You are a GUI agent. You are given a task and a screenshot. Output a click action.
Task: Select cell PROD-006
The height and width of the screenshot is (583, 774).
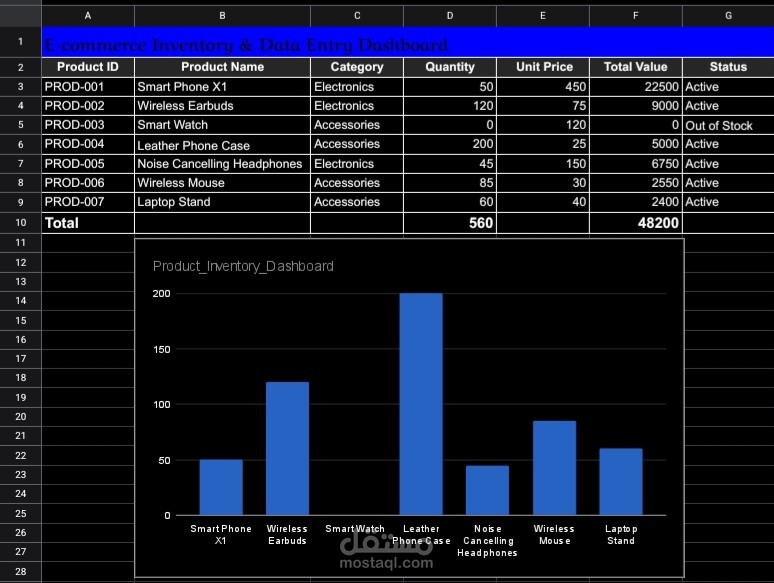(88, 183)
